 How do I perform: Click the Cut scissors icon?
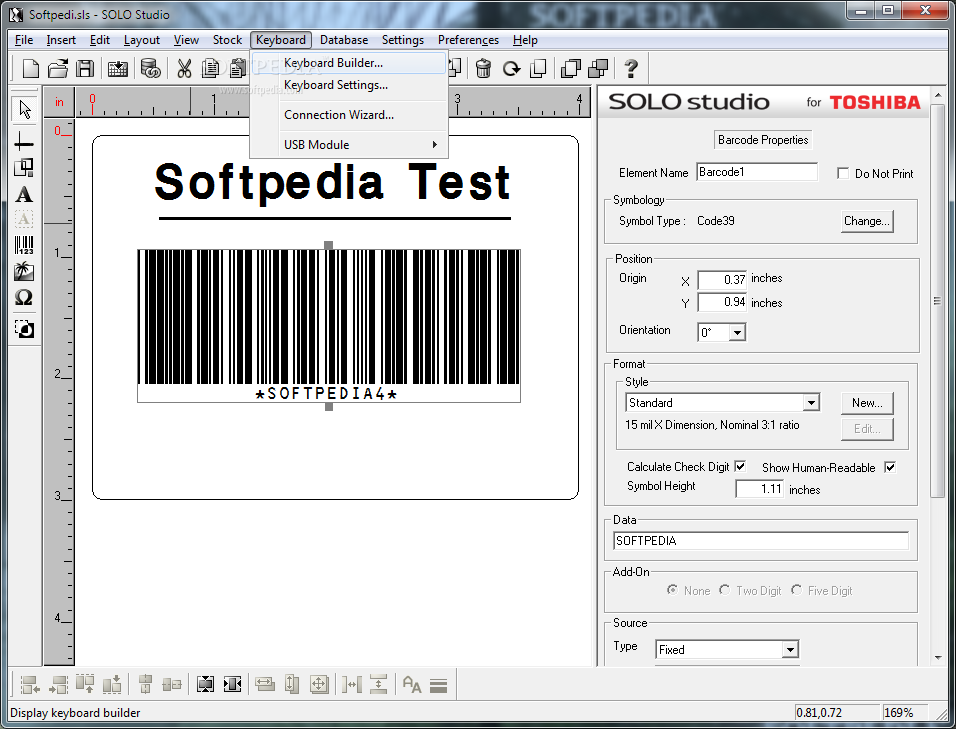click(x=184, y=68)
